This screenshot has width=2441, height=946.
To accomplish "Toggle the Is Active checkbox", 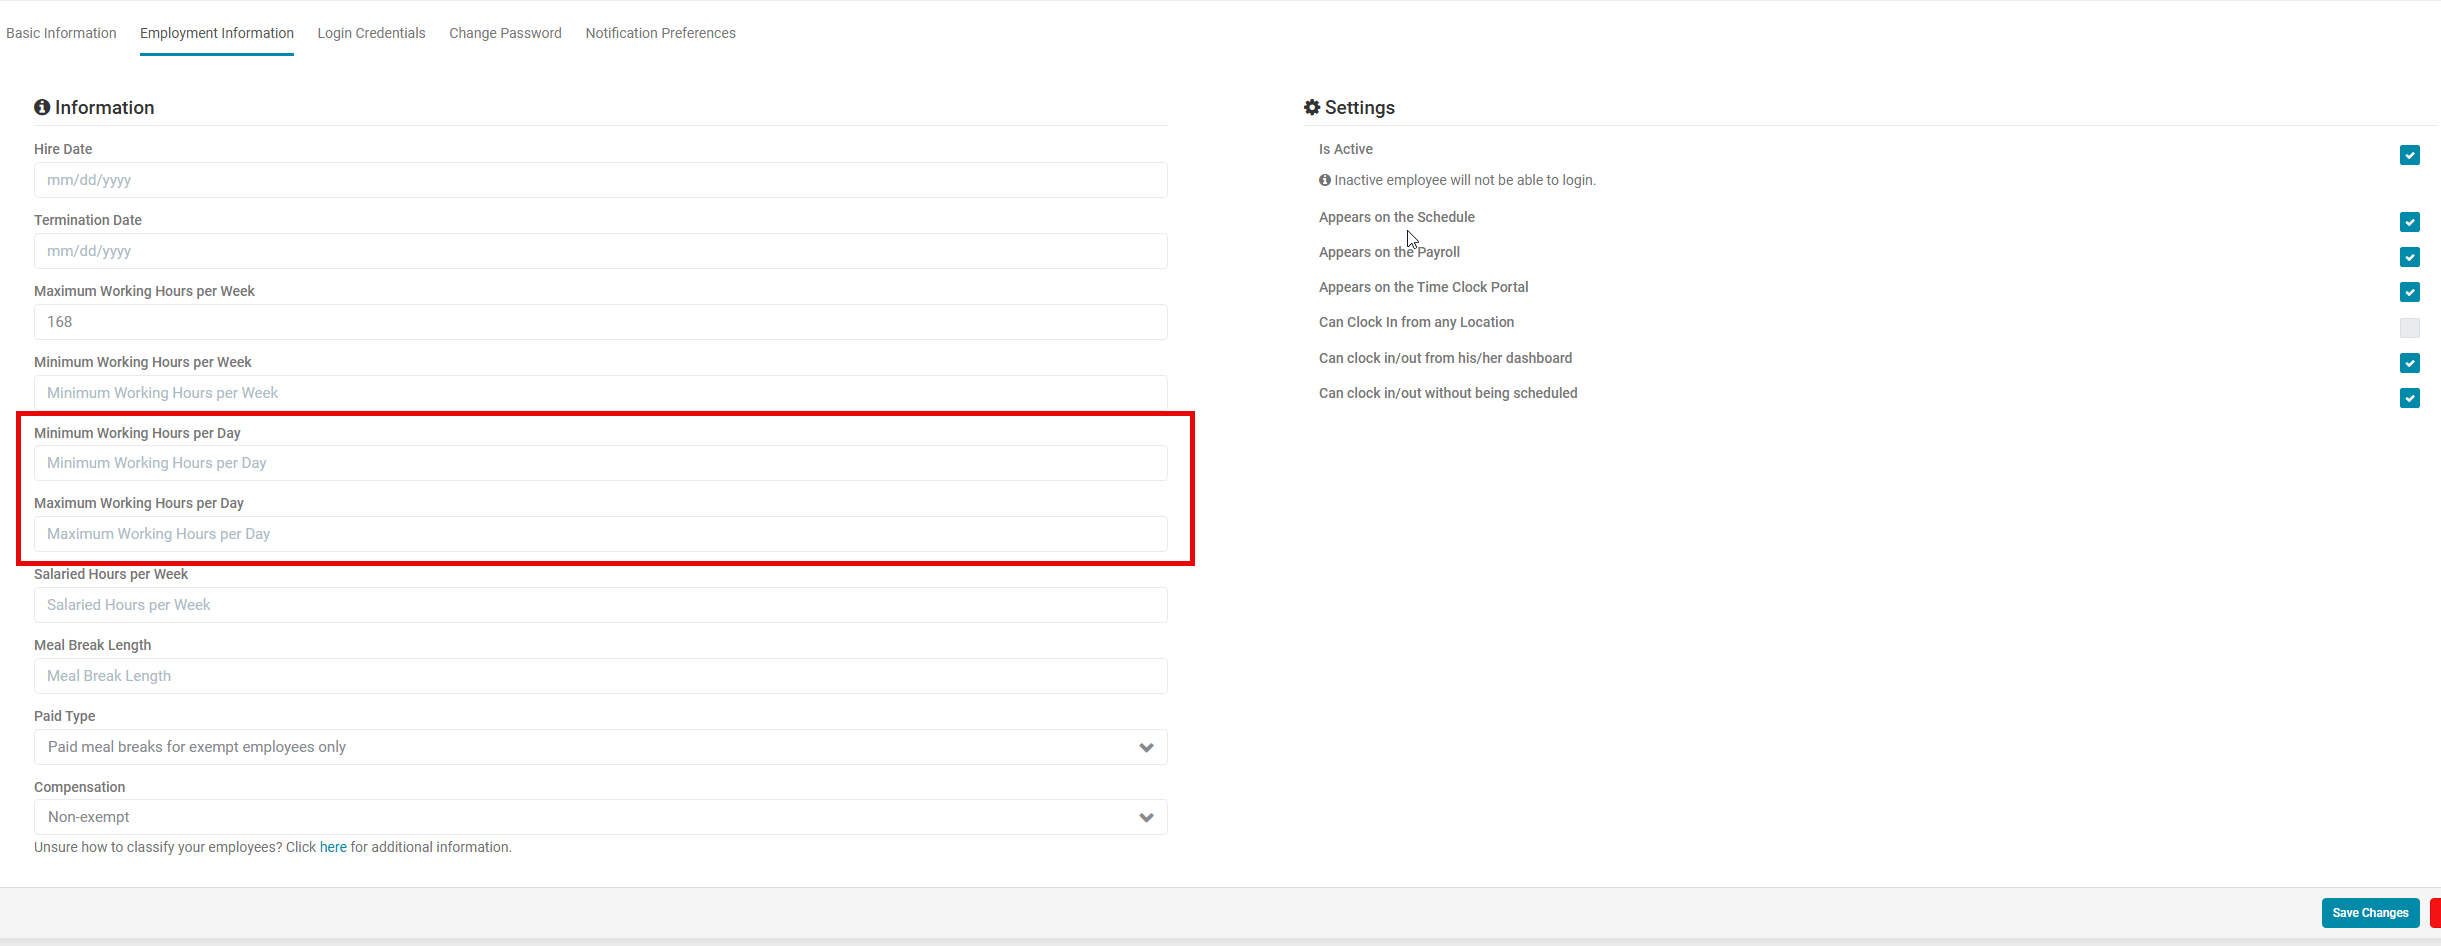I will [2409, 155].
